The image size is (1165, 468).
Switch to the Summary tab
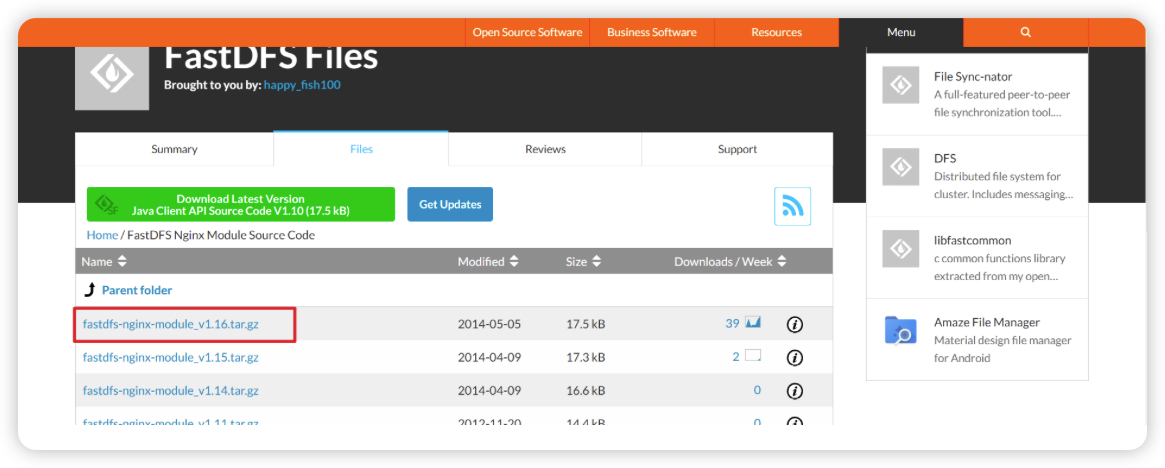(175, 149)
